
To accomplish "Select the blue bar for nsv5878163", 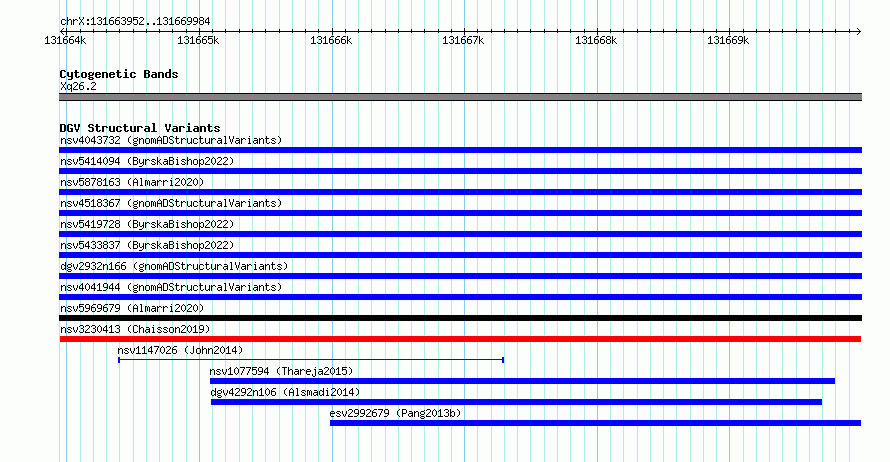I will [460, 192].
